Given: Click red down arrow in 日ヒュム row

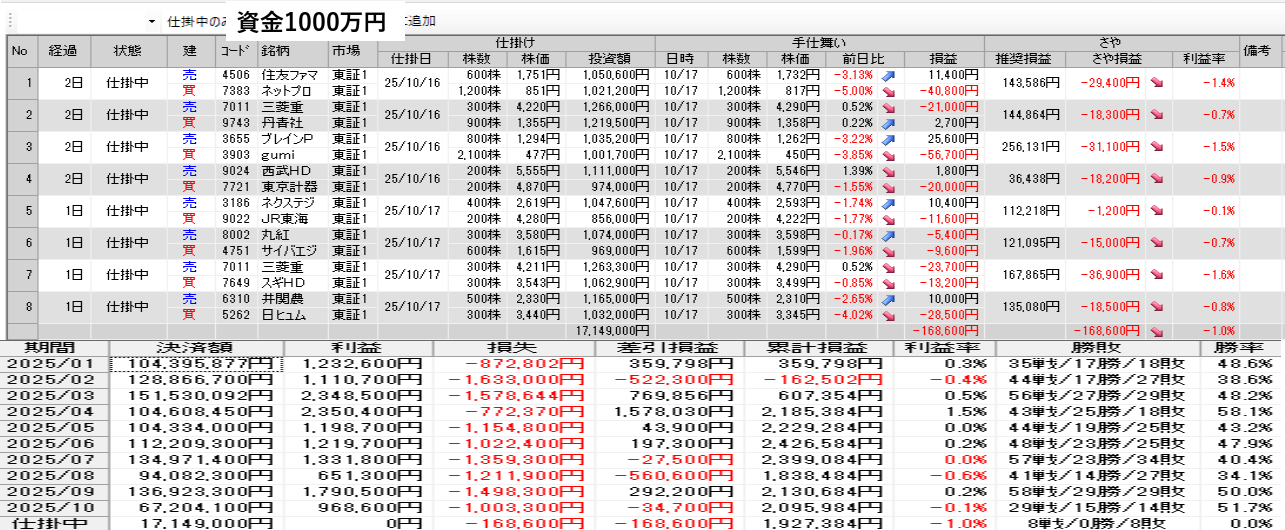Looking at the screenshot, I should click(x=887, y=315).
